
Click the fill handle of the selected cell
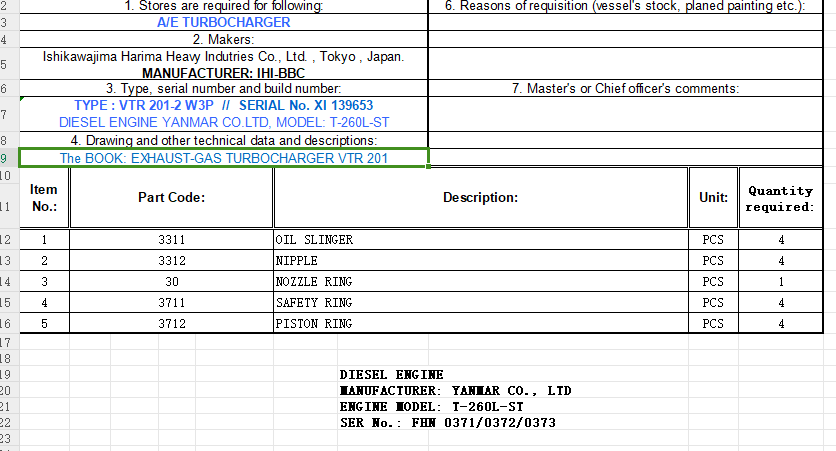(x=428, y=166)
